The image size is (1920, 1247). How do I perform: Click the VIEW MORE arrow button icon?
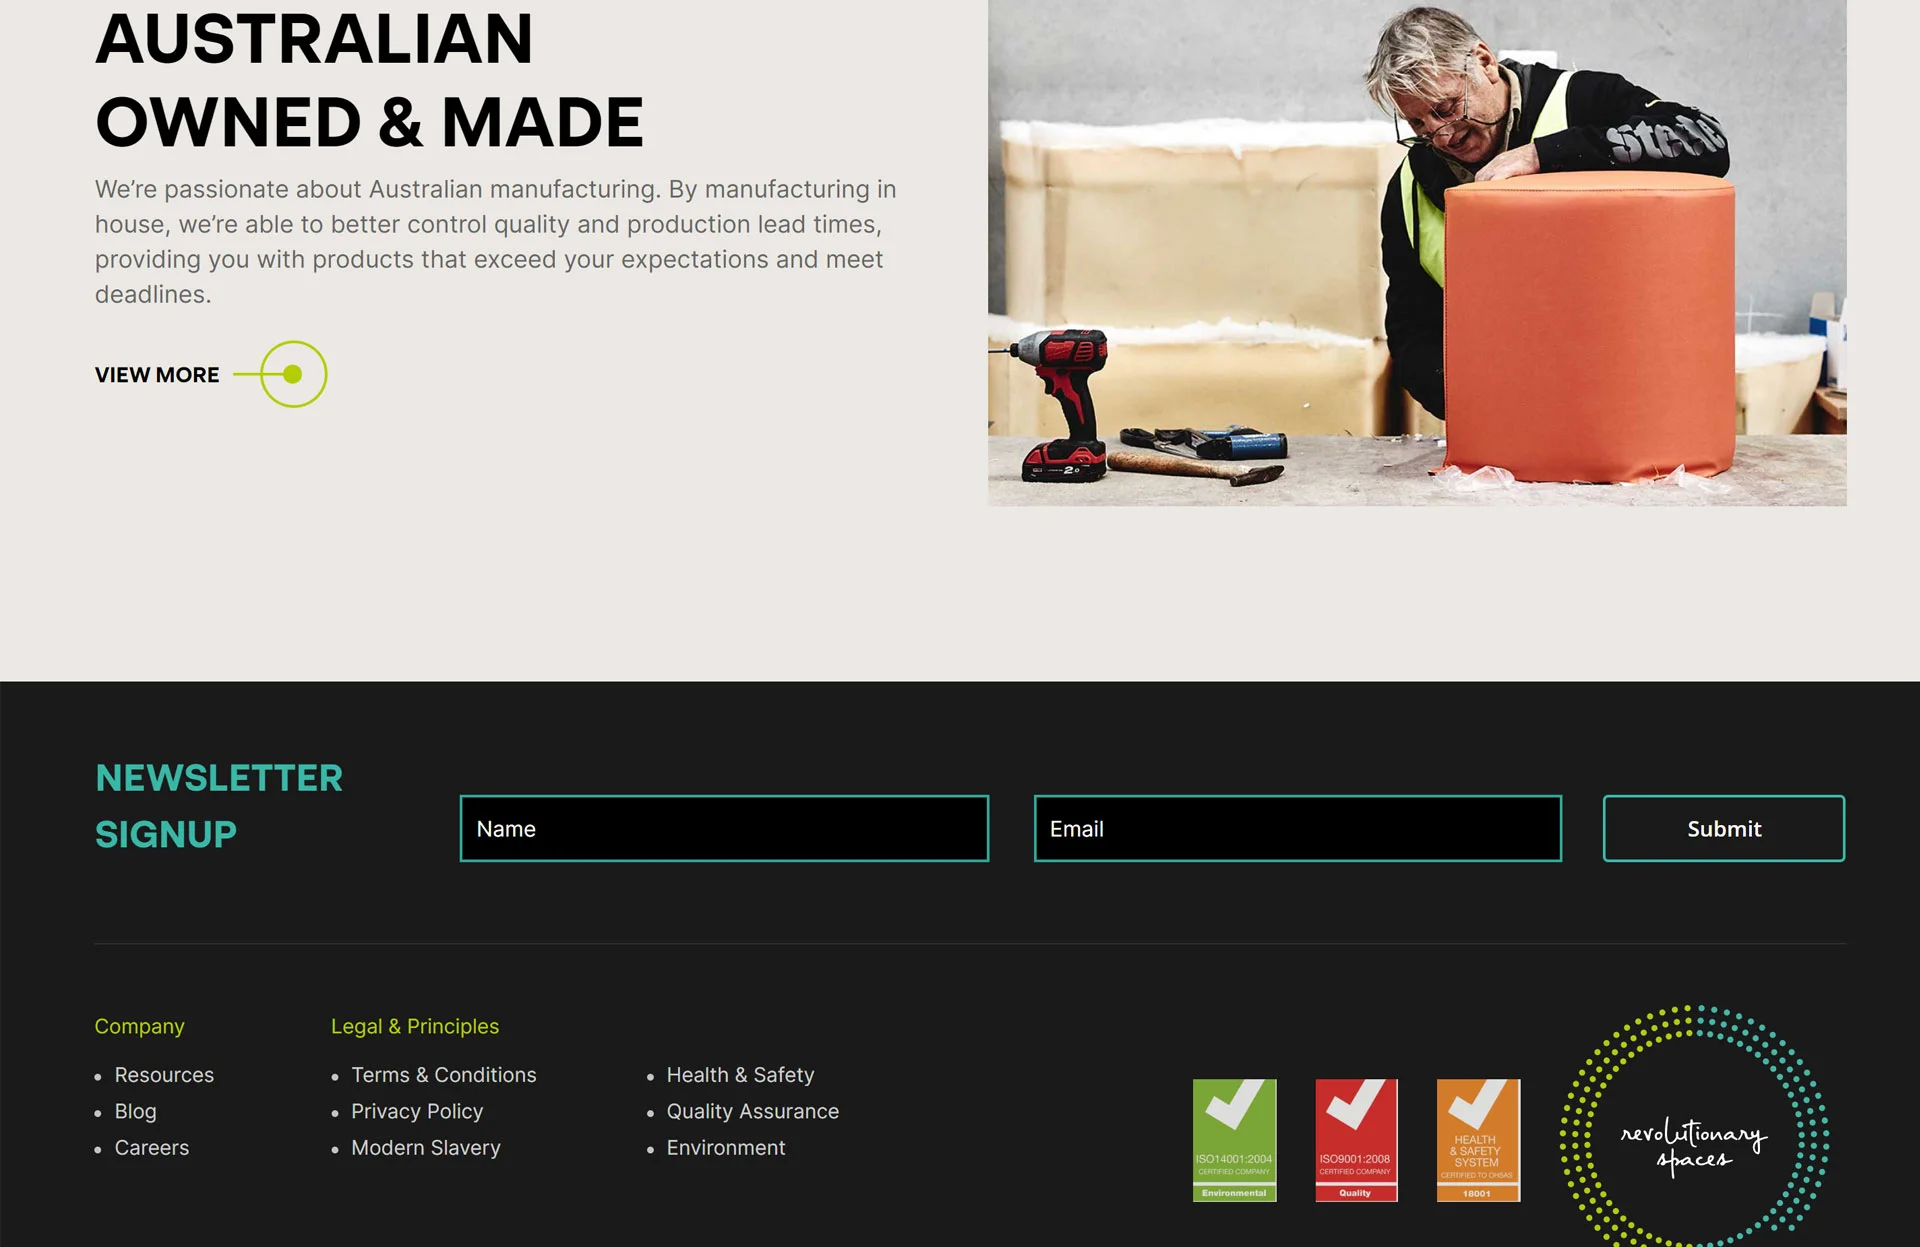292,374
